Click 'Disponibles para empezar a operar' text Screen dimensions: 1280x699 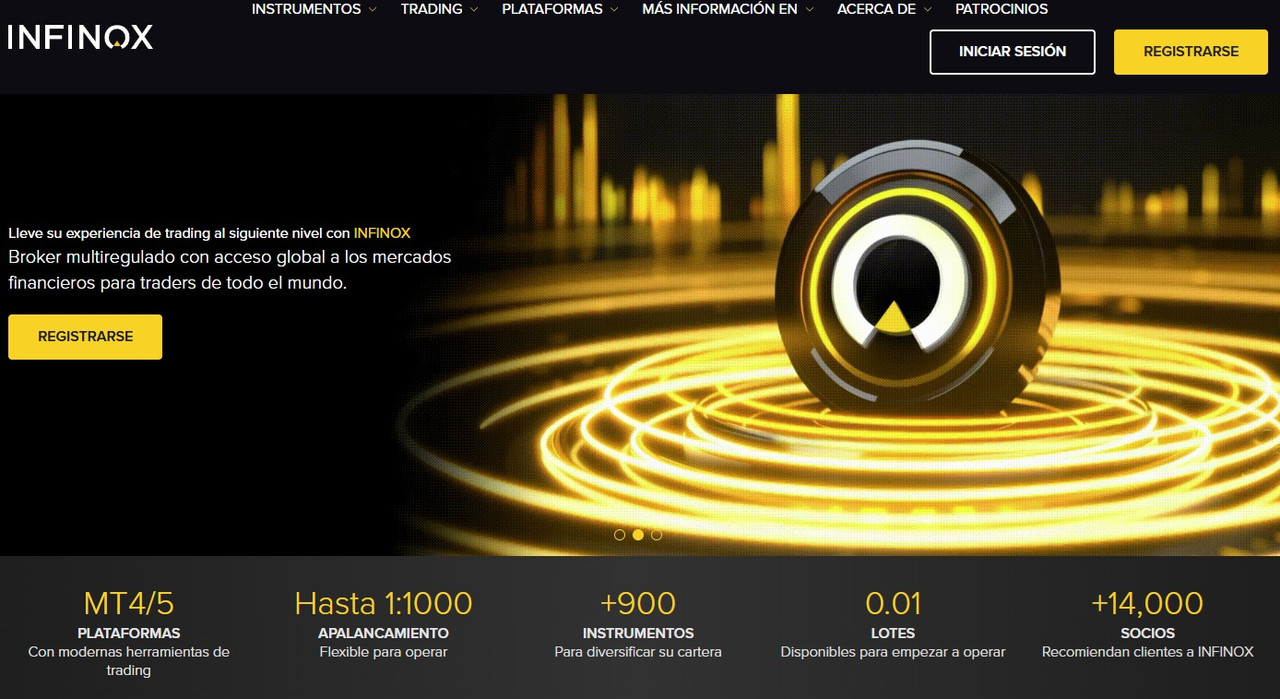pos(893,652)
